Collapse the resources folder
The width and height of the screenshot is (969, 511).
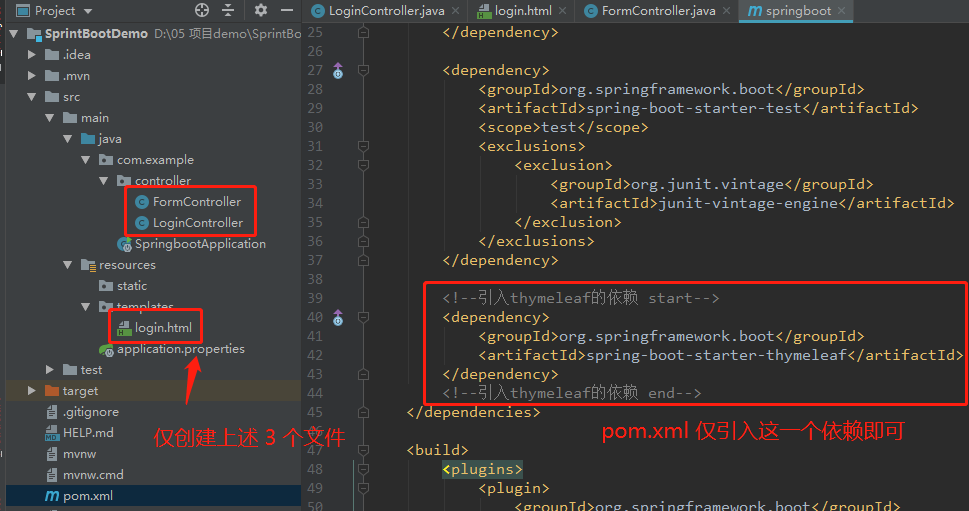[67, 264]
